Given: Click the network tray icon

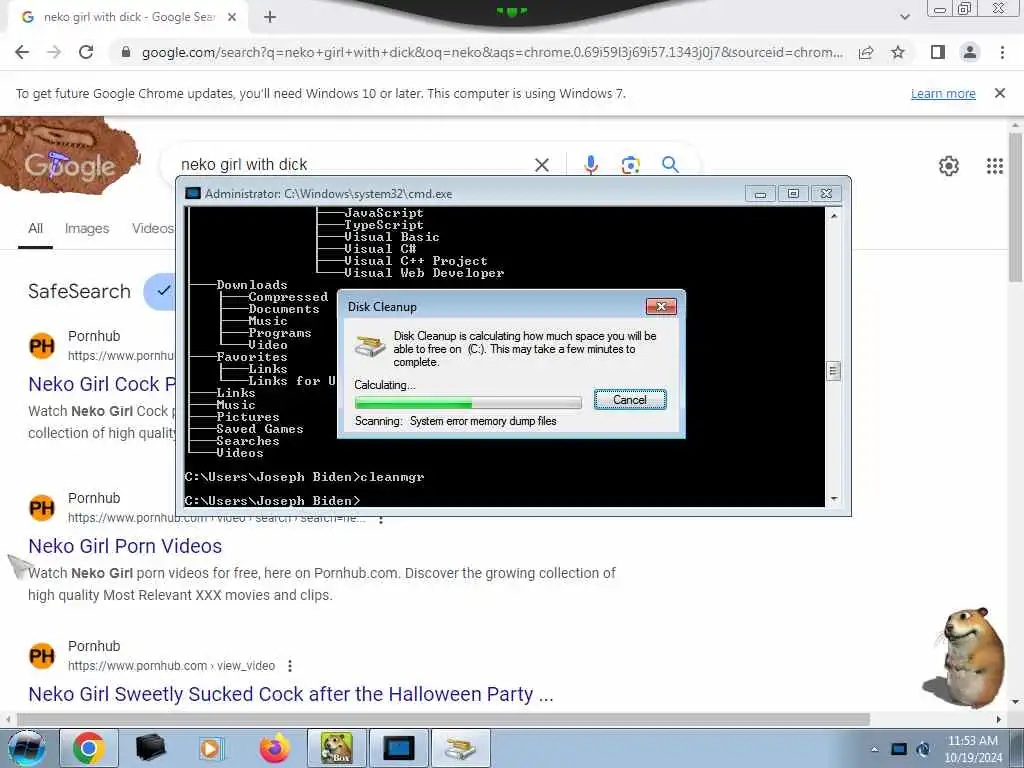Looking at the screenshot, I should [x=899, y=749].
